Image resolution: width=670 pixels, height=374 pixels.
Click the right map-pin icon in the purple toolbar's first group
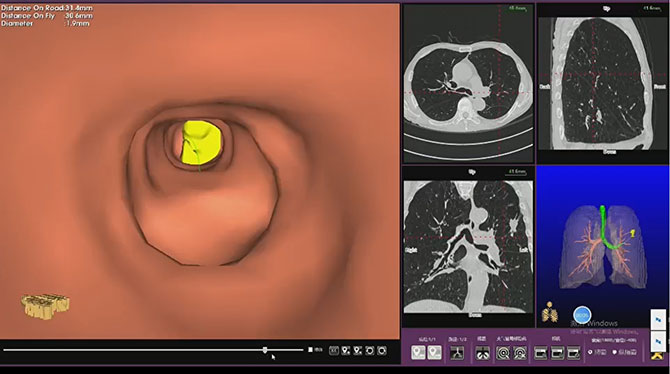[435, 352]
